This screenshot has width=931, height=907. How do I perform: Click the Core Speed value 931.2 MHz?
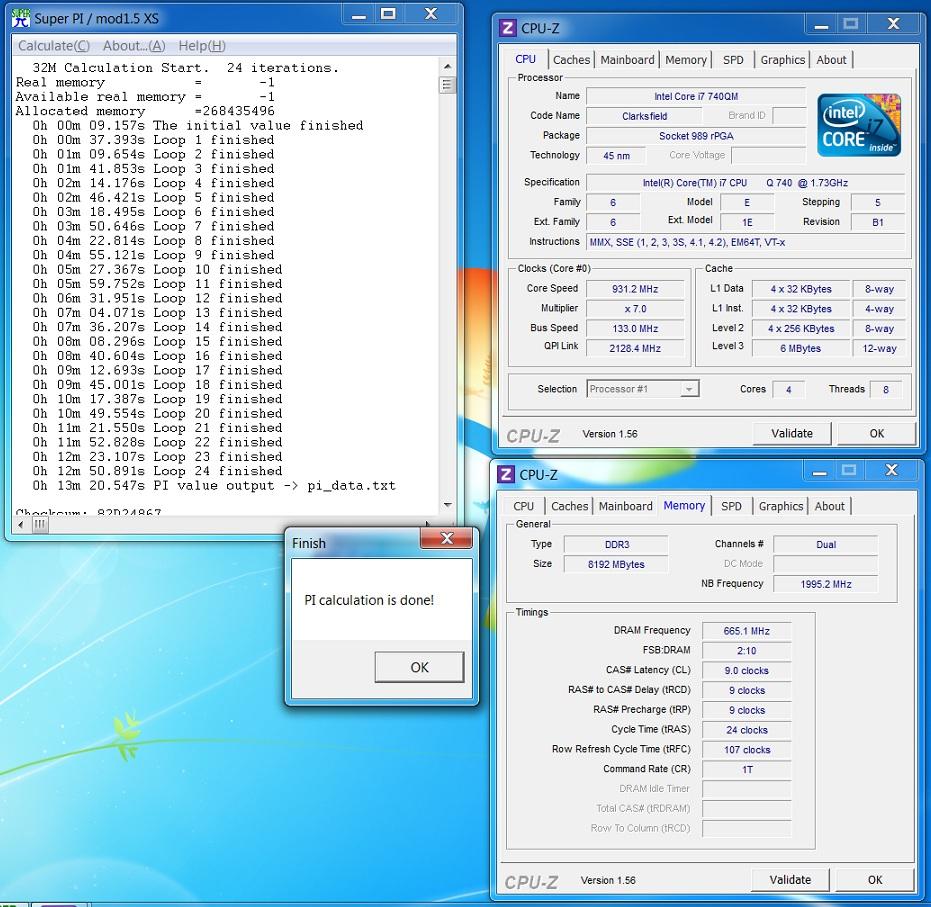(635, 289)
